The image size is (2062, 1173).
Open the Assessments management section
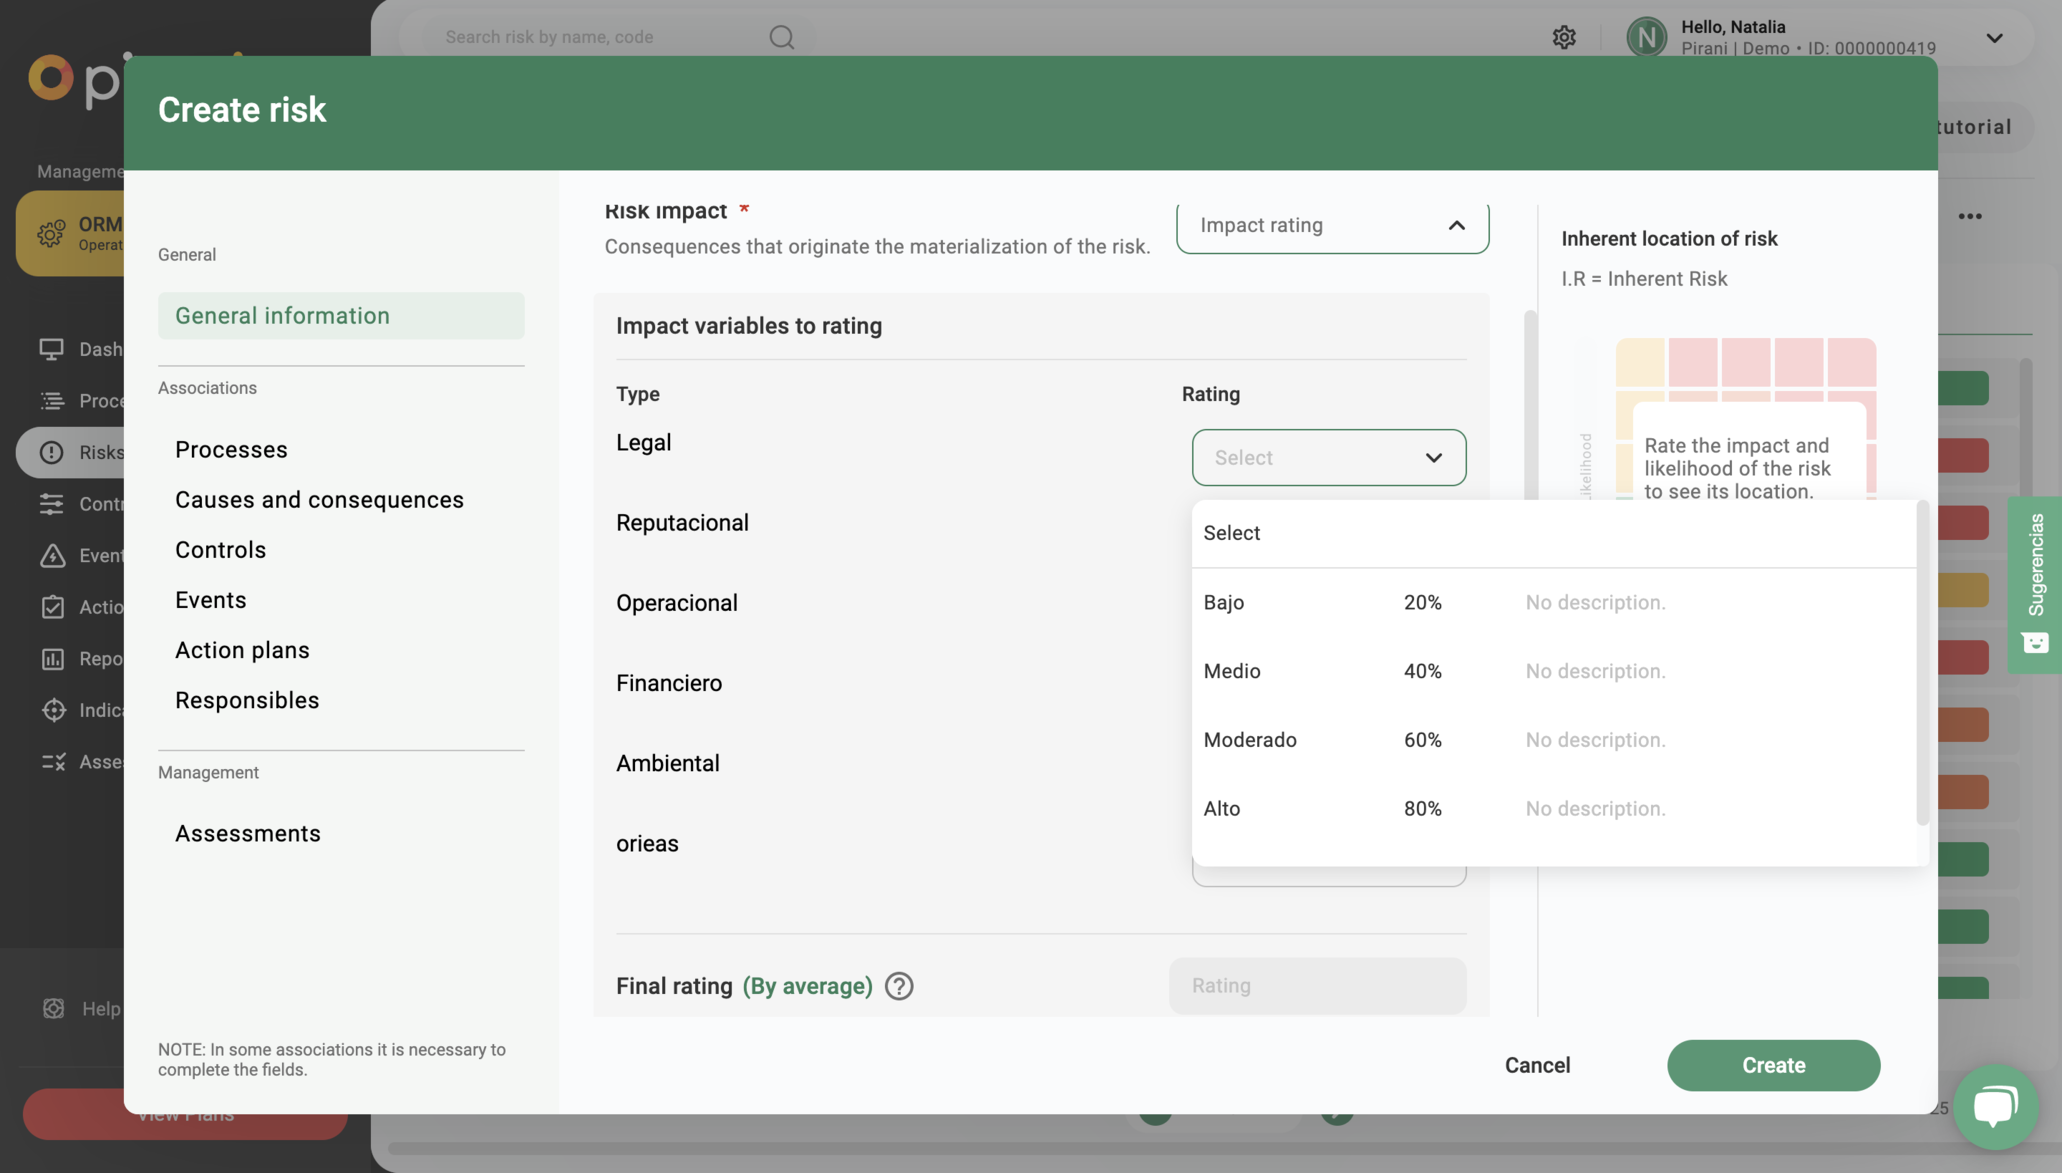tap(248, 834)
